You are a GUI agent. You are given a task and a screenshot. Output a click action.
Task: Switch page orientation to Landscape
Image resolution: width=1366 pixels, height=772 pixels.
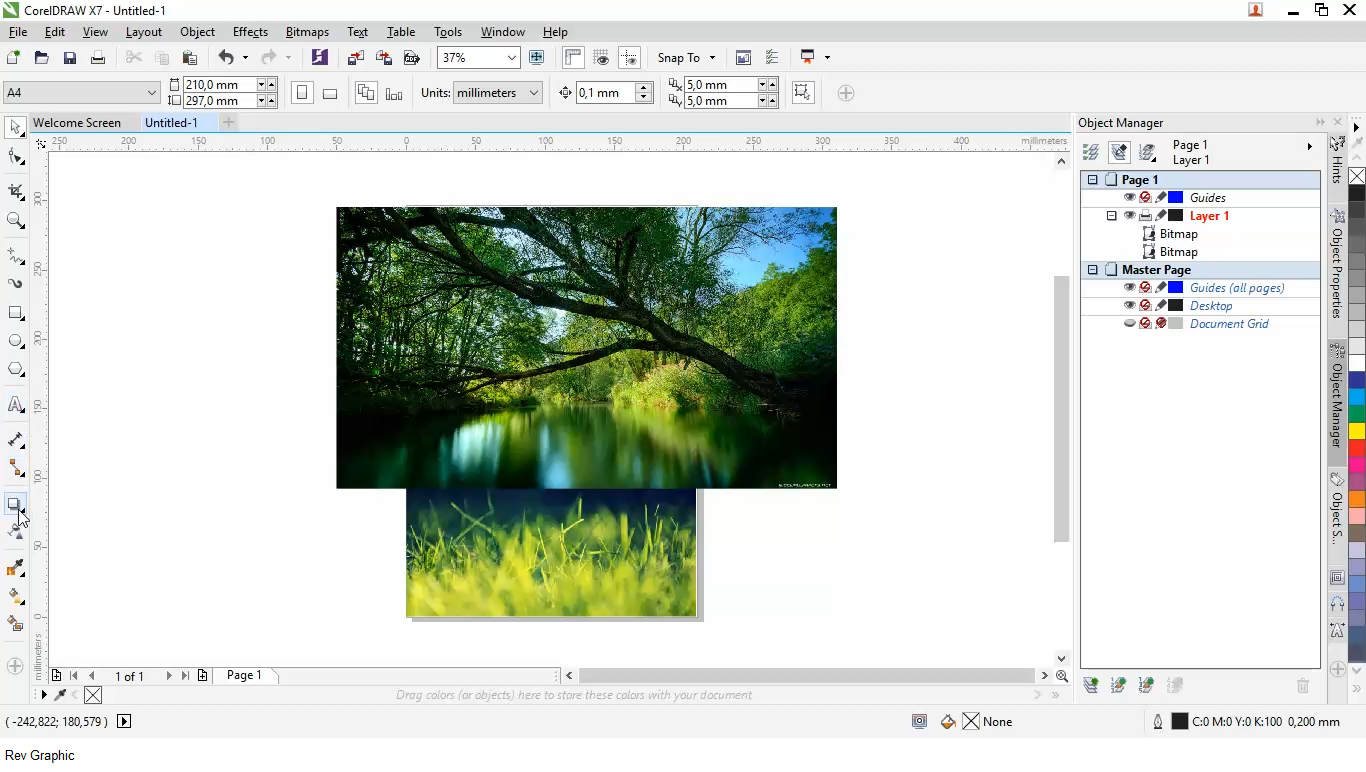[330, 93]
